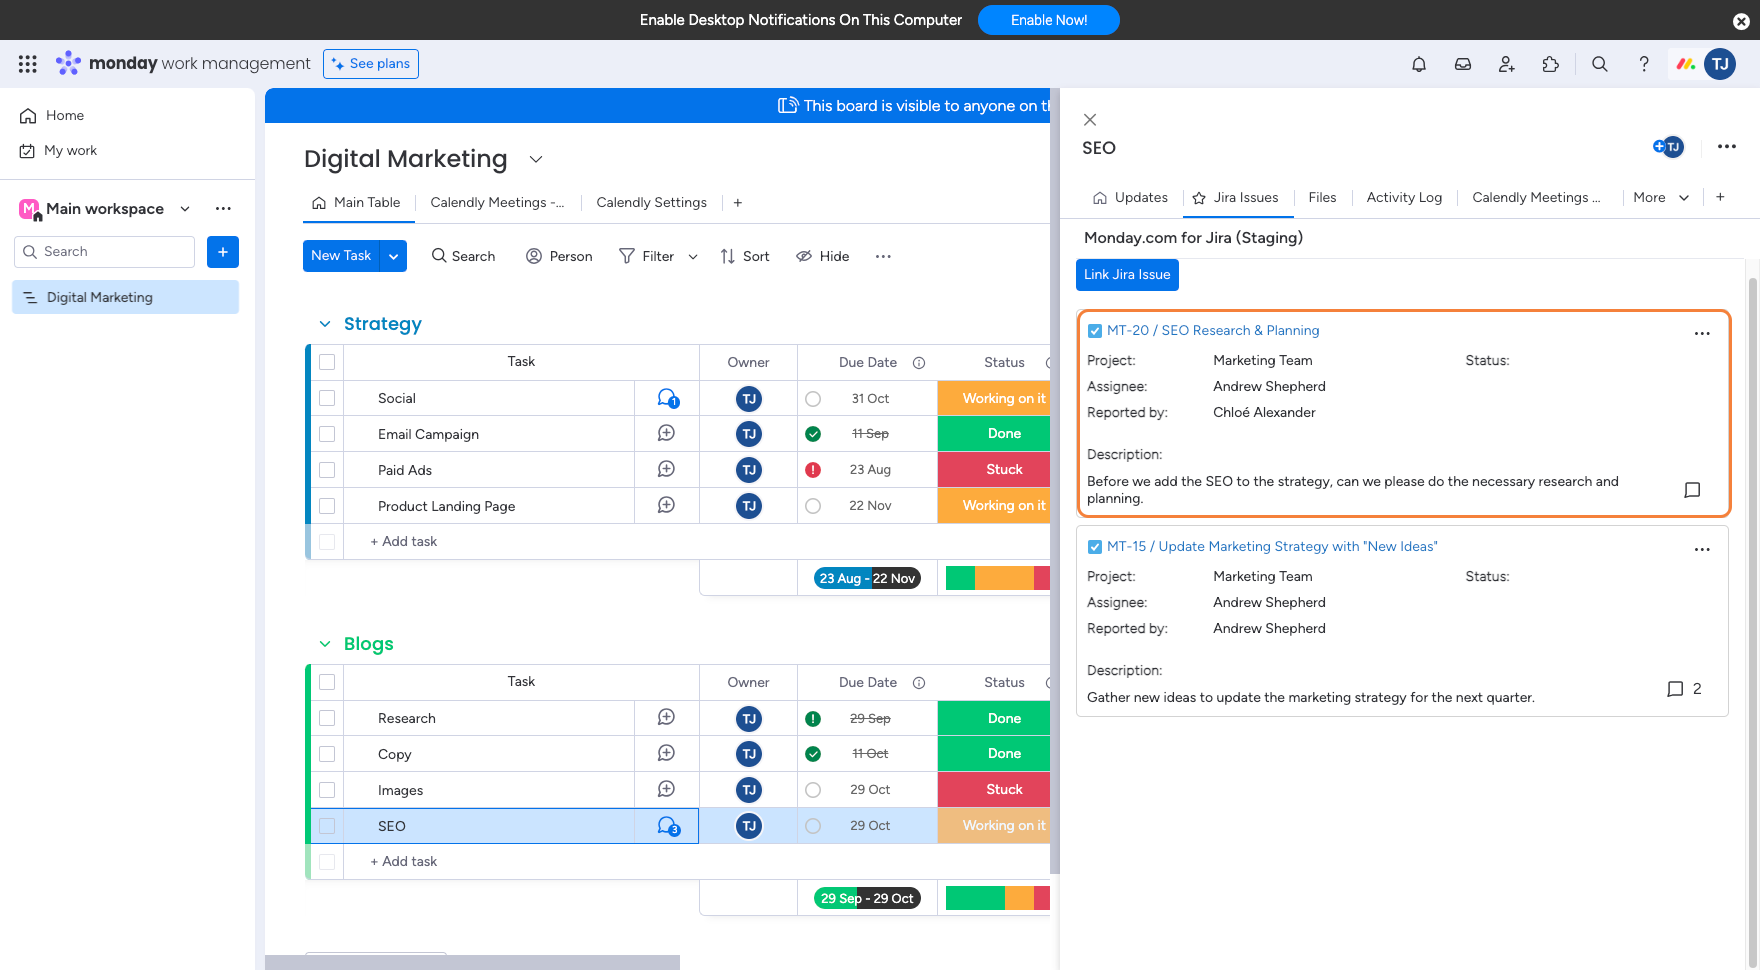Switch to the Activity Log tab

pyautogui.click(x=1403, y=197)
